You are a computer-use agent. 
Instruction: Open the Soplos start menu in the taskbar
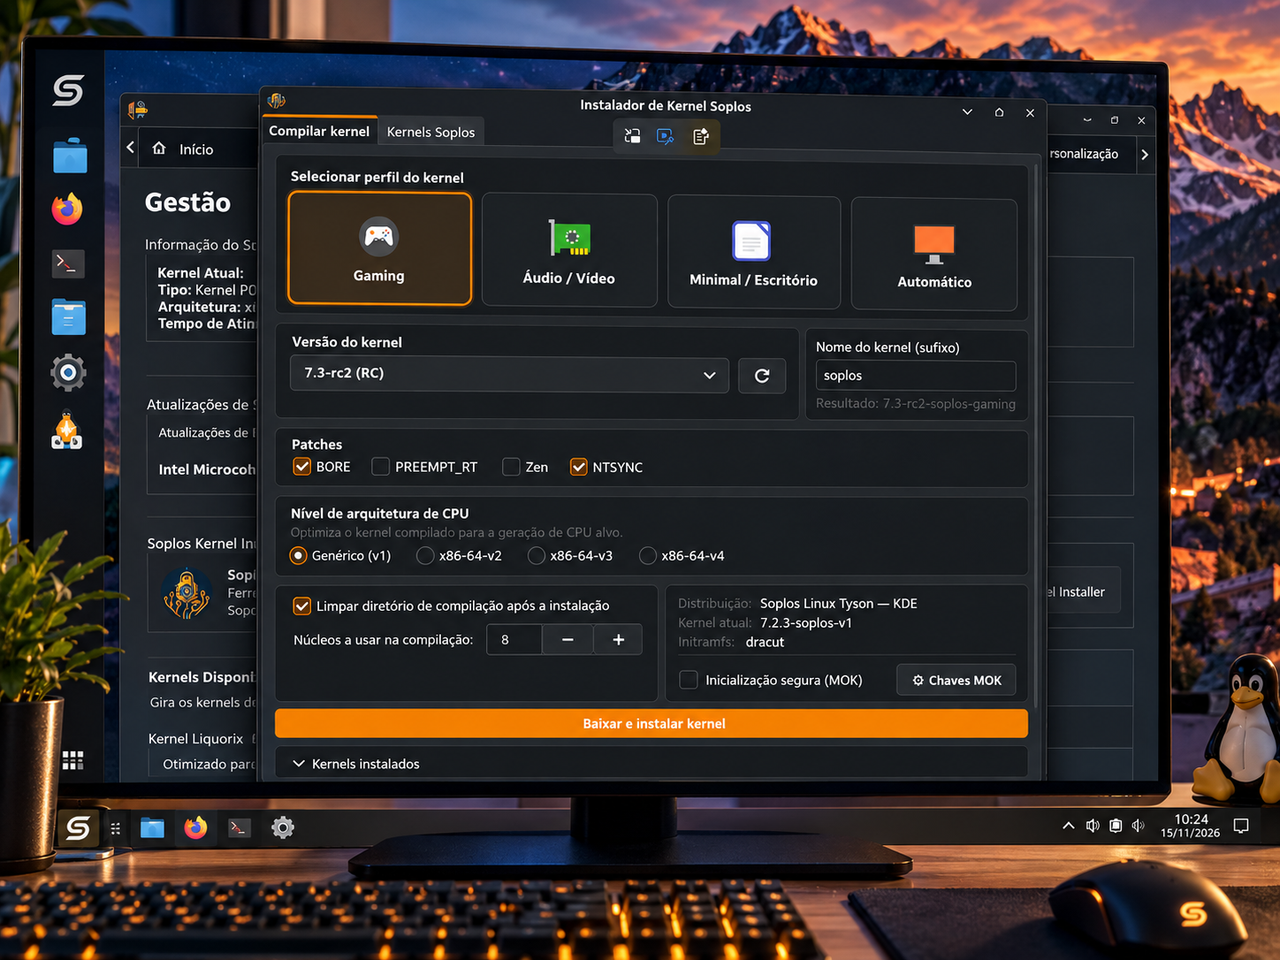tap(78, 828)
